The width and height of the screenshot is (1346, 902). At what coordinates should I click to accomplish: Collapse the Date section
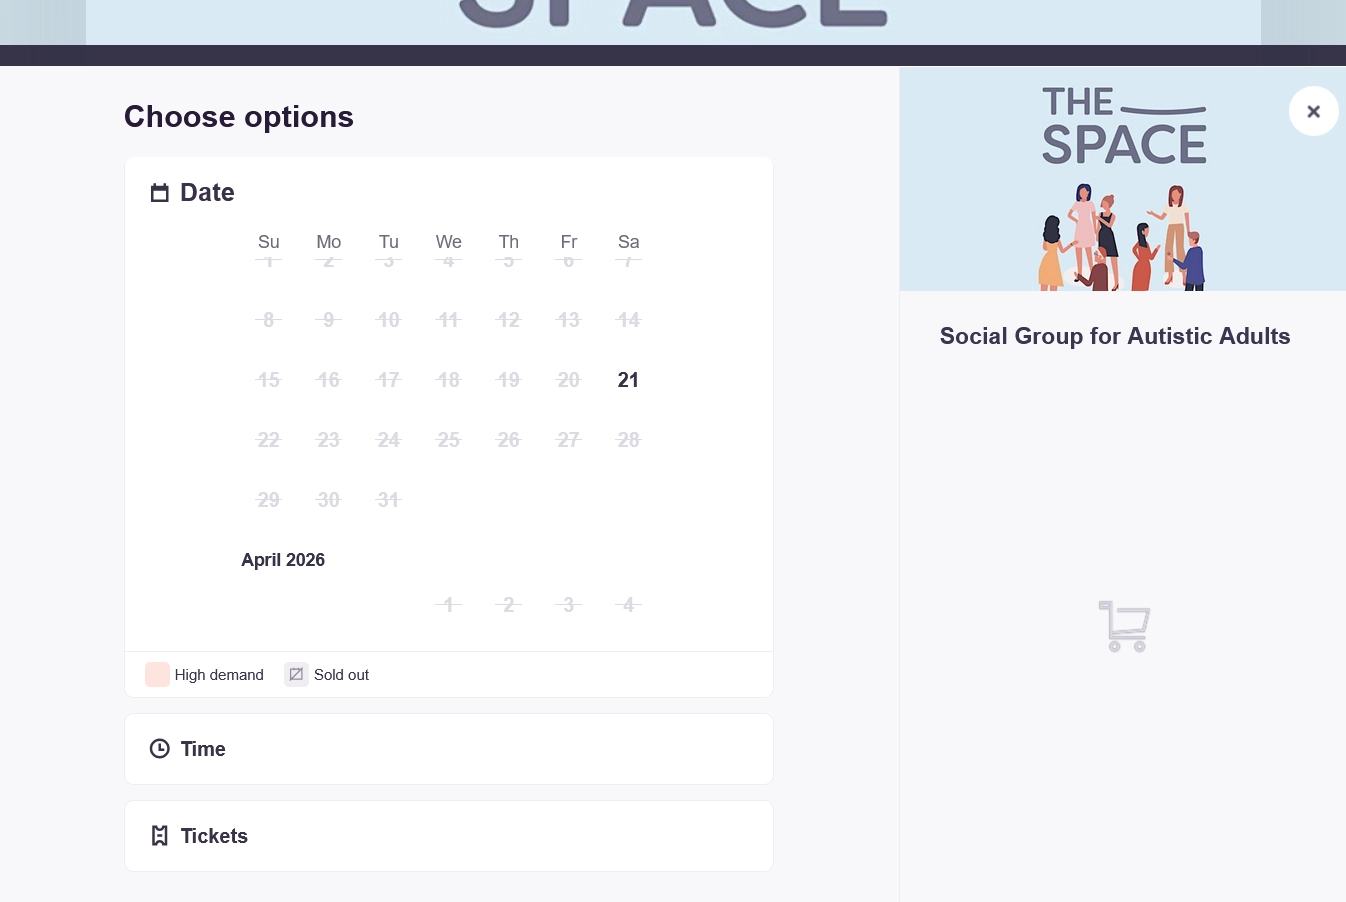point(207,192)
